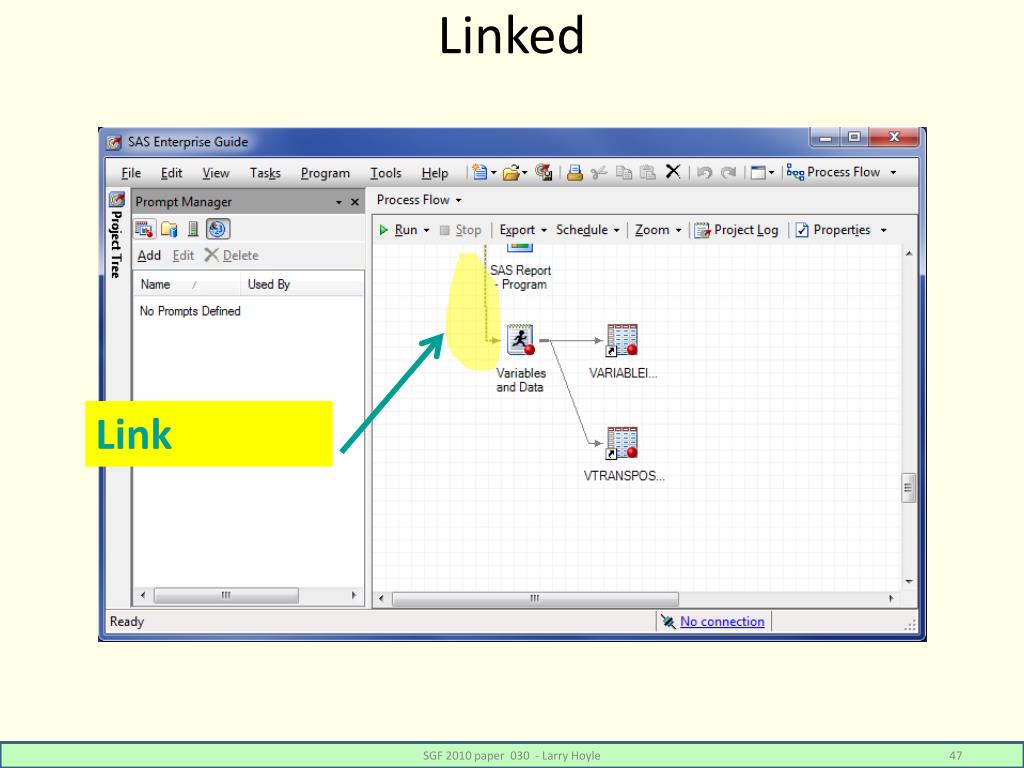Image resolution: width=1024 pixels, height=768 pixels.
Task: Click the Process Flow vertical scrollbar thumb
Action: click(x=908, y=488)
